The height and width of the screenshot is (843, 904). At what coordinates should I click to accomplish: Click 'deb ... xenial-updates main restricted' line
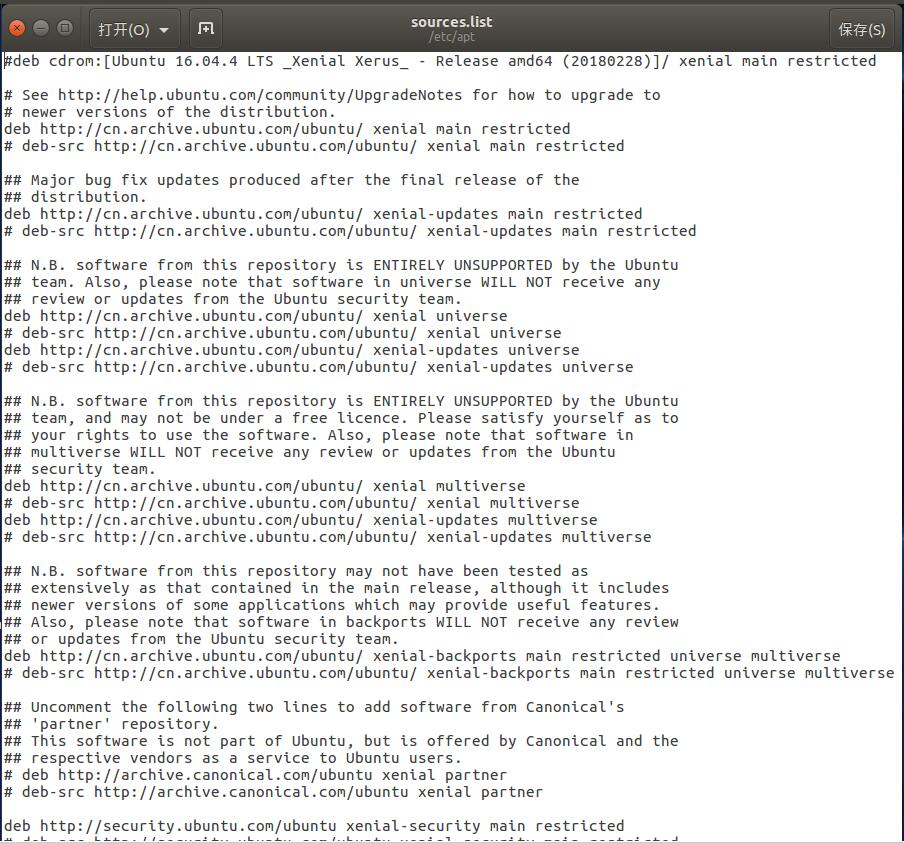pos(323,214)
